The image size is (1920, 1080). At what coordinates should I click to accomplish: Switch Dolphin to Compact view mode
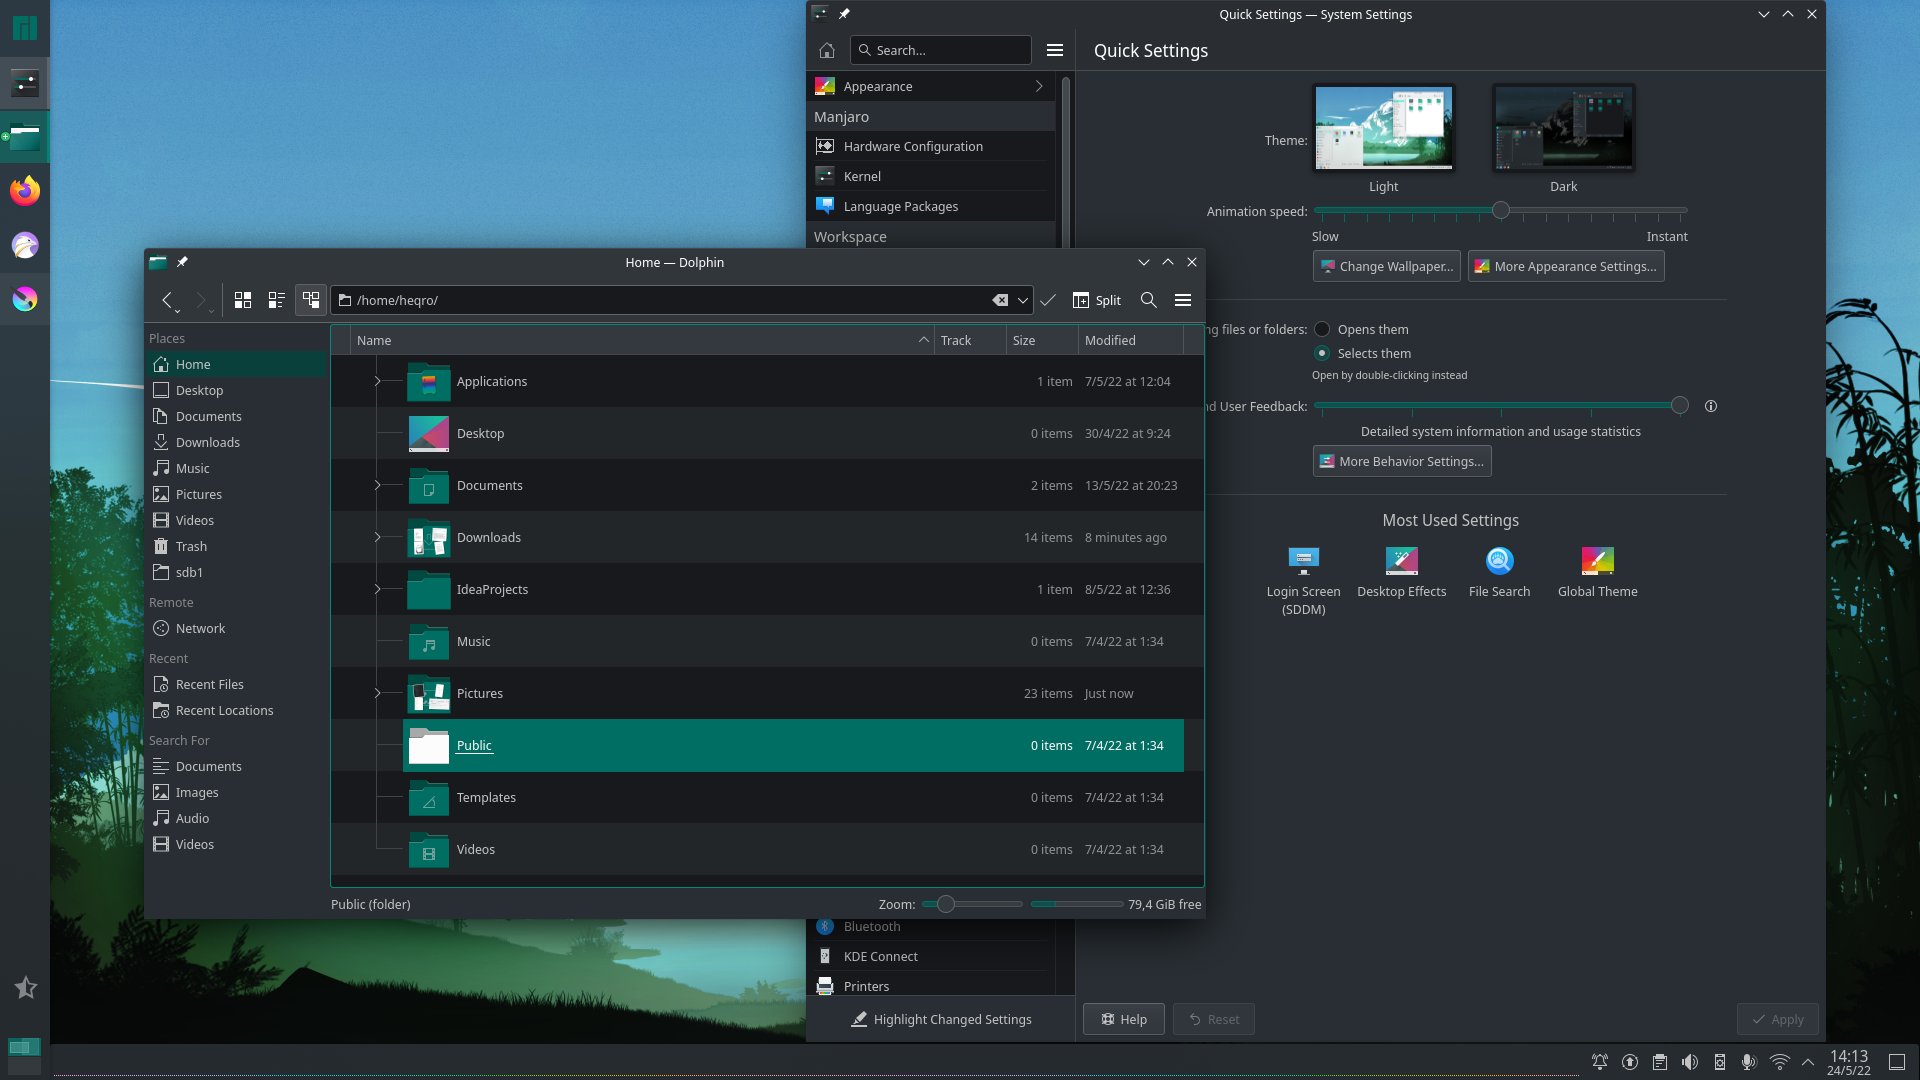click(277, 300)
